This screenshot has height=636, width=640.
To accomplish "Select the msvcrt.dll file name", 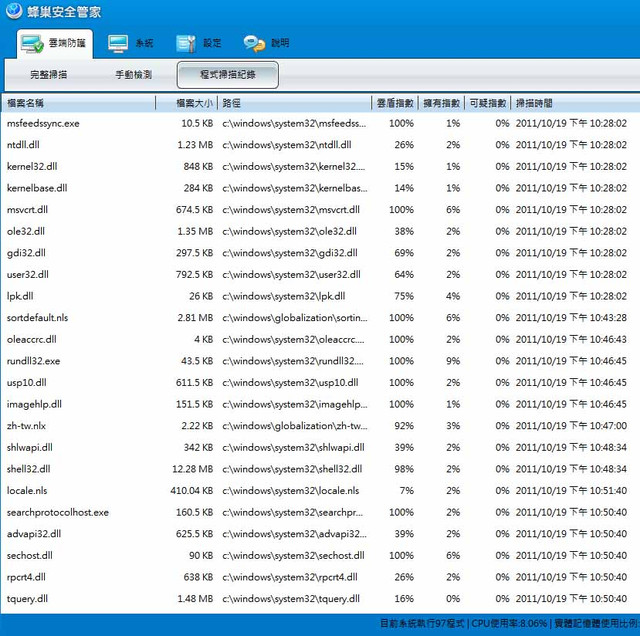I will click(27, 210).
